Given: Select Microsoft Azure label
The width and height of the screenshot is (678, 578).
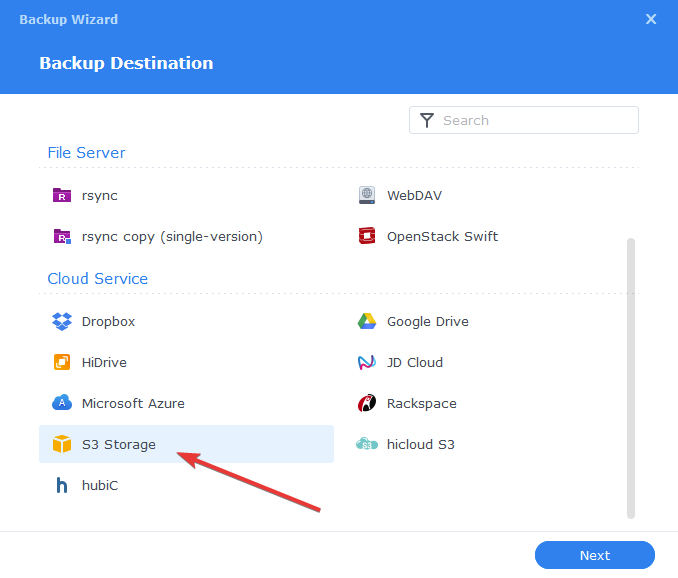Looking at the screenshot, I should pos(133,403).
